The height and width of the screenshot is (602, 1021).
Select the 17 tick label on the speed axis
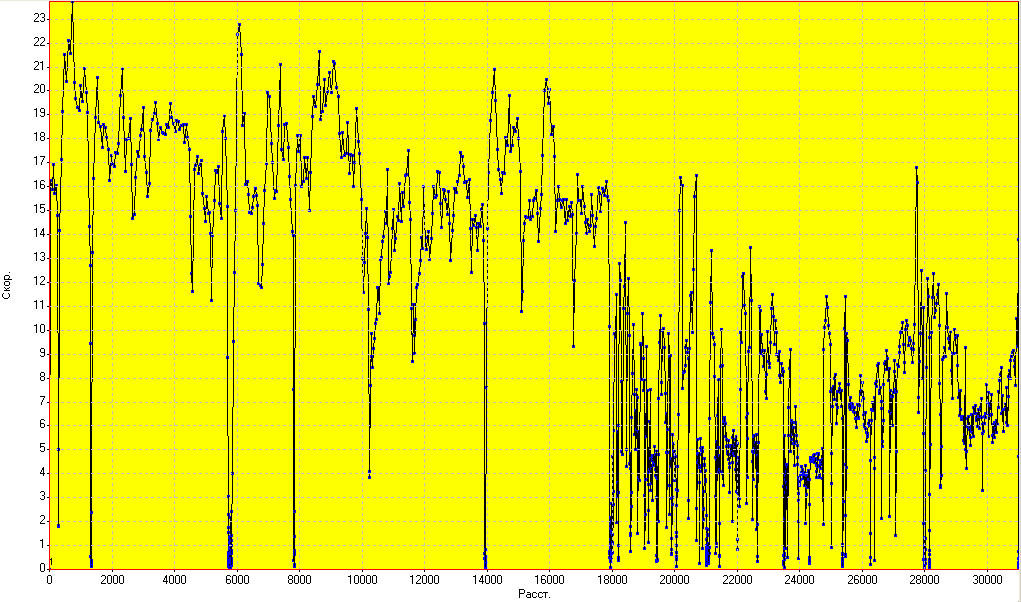(40, 161)
